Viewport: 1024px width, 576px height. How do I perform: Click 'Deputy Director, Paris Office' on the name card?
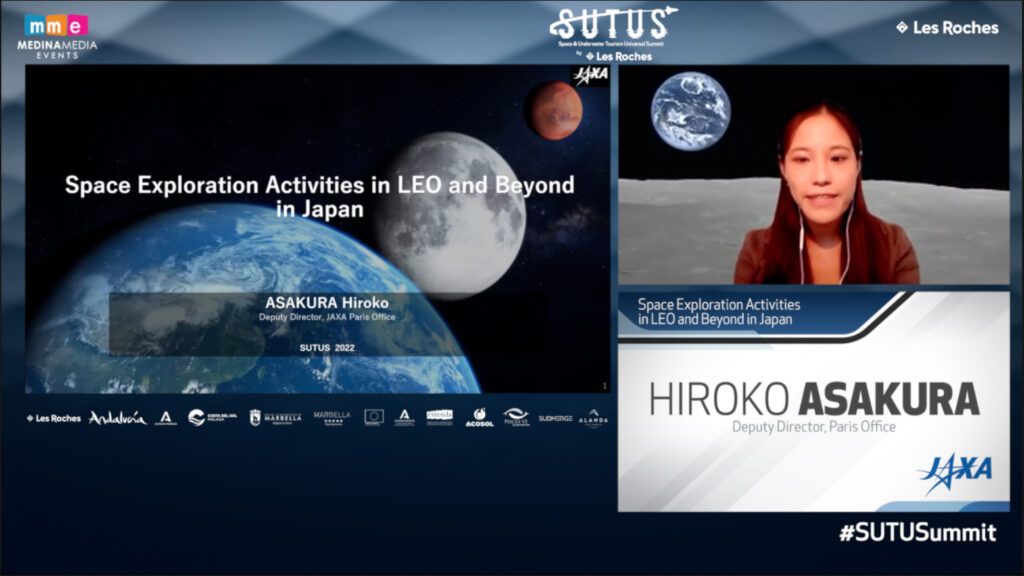pyautogui.click(x=814, y=427)
